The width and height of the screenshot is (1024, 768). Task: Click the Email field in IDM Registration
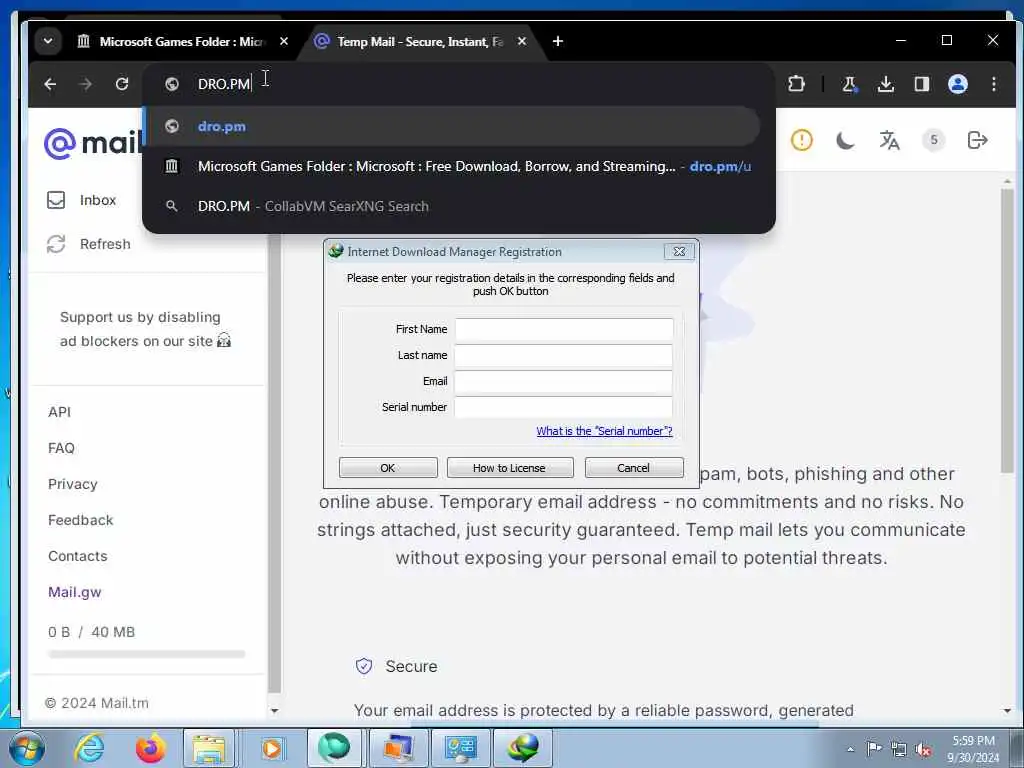(564, 381)
